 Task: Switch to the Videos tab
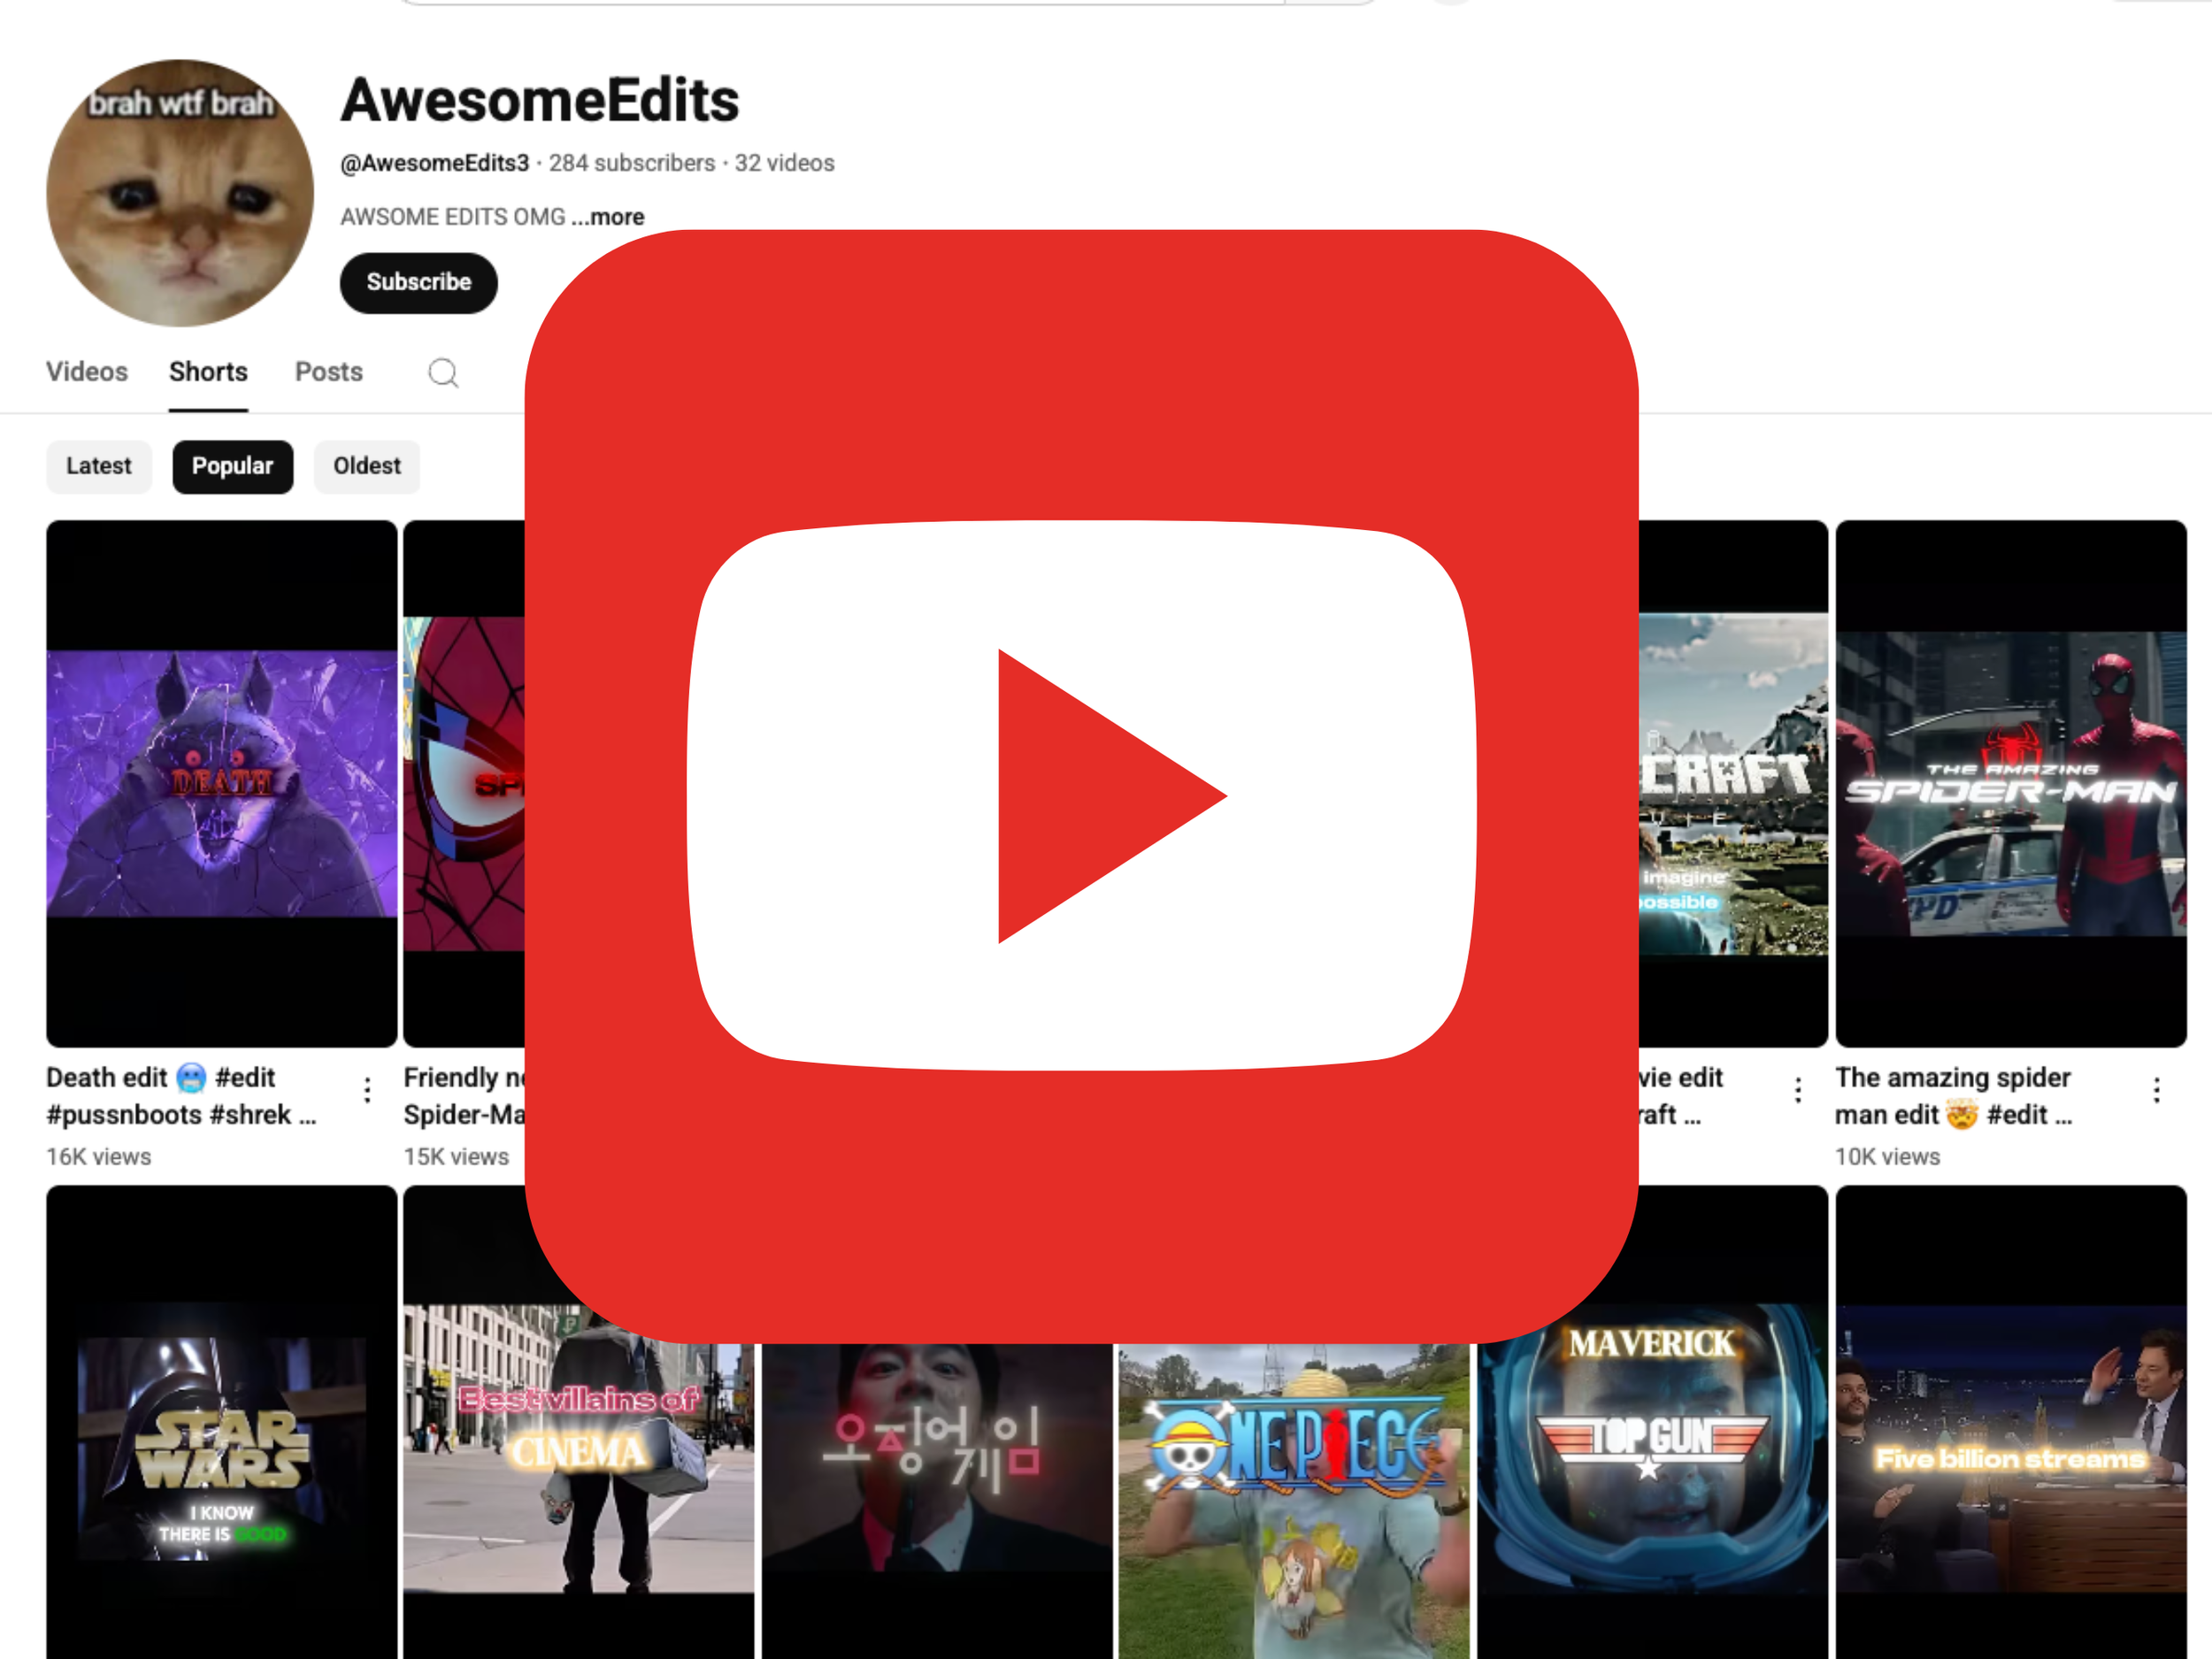[x=87, y=372]
